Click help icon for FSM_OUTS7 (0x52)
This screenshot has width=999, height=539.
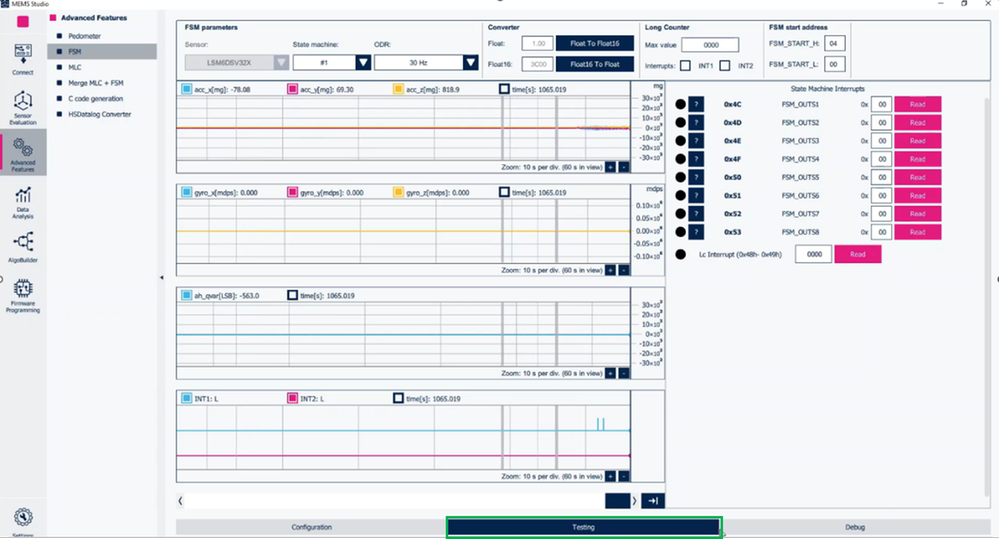click(x=696, y=213)
